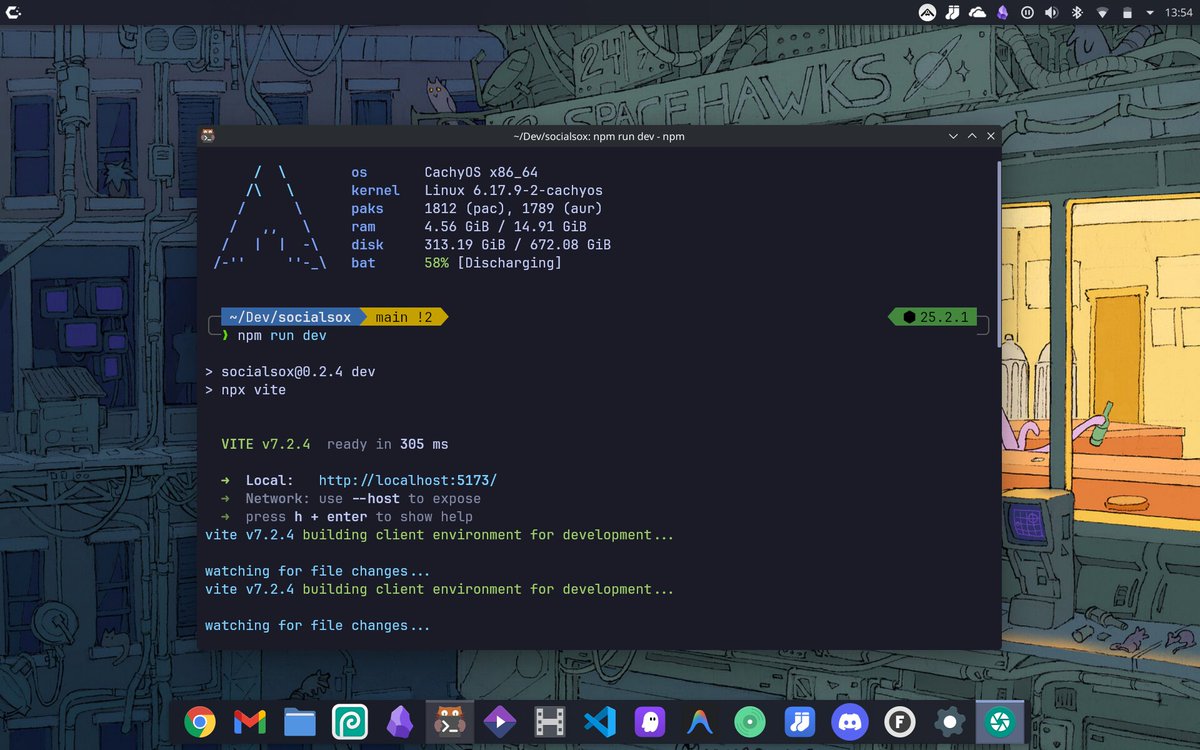Click the 13:54 clock to open the calendar
This screenshot has width=1200, height=750.
click(1177, 12)
